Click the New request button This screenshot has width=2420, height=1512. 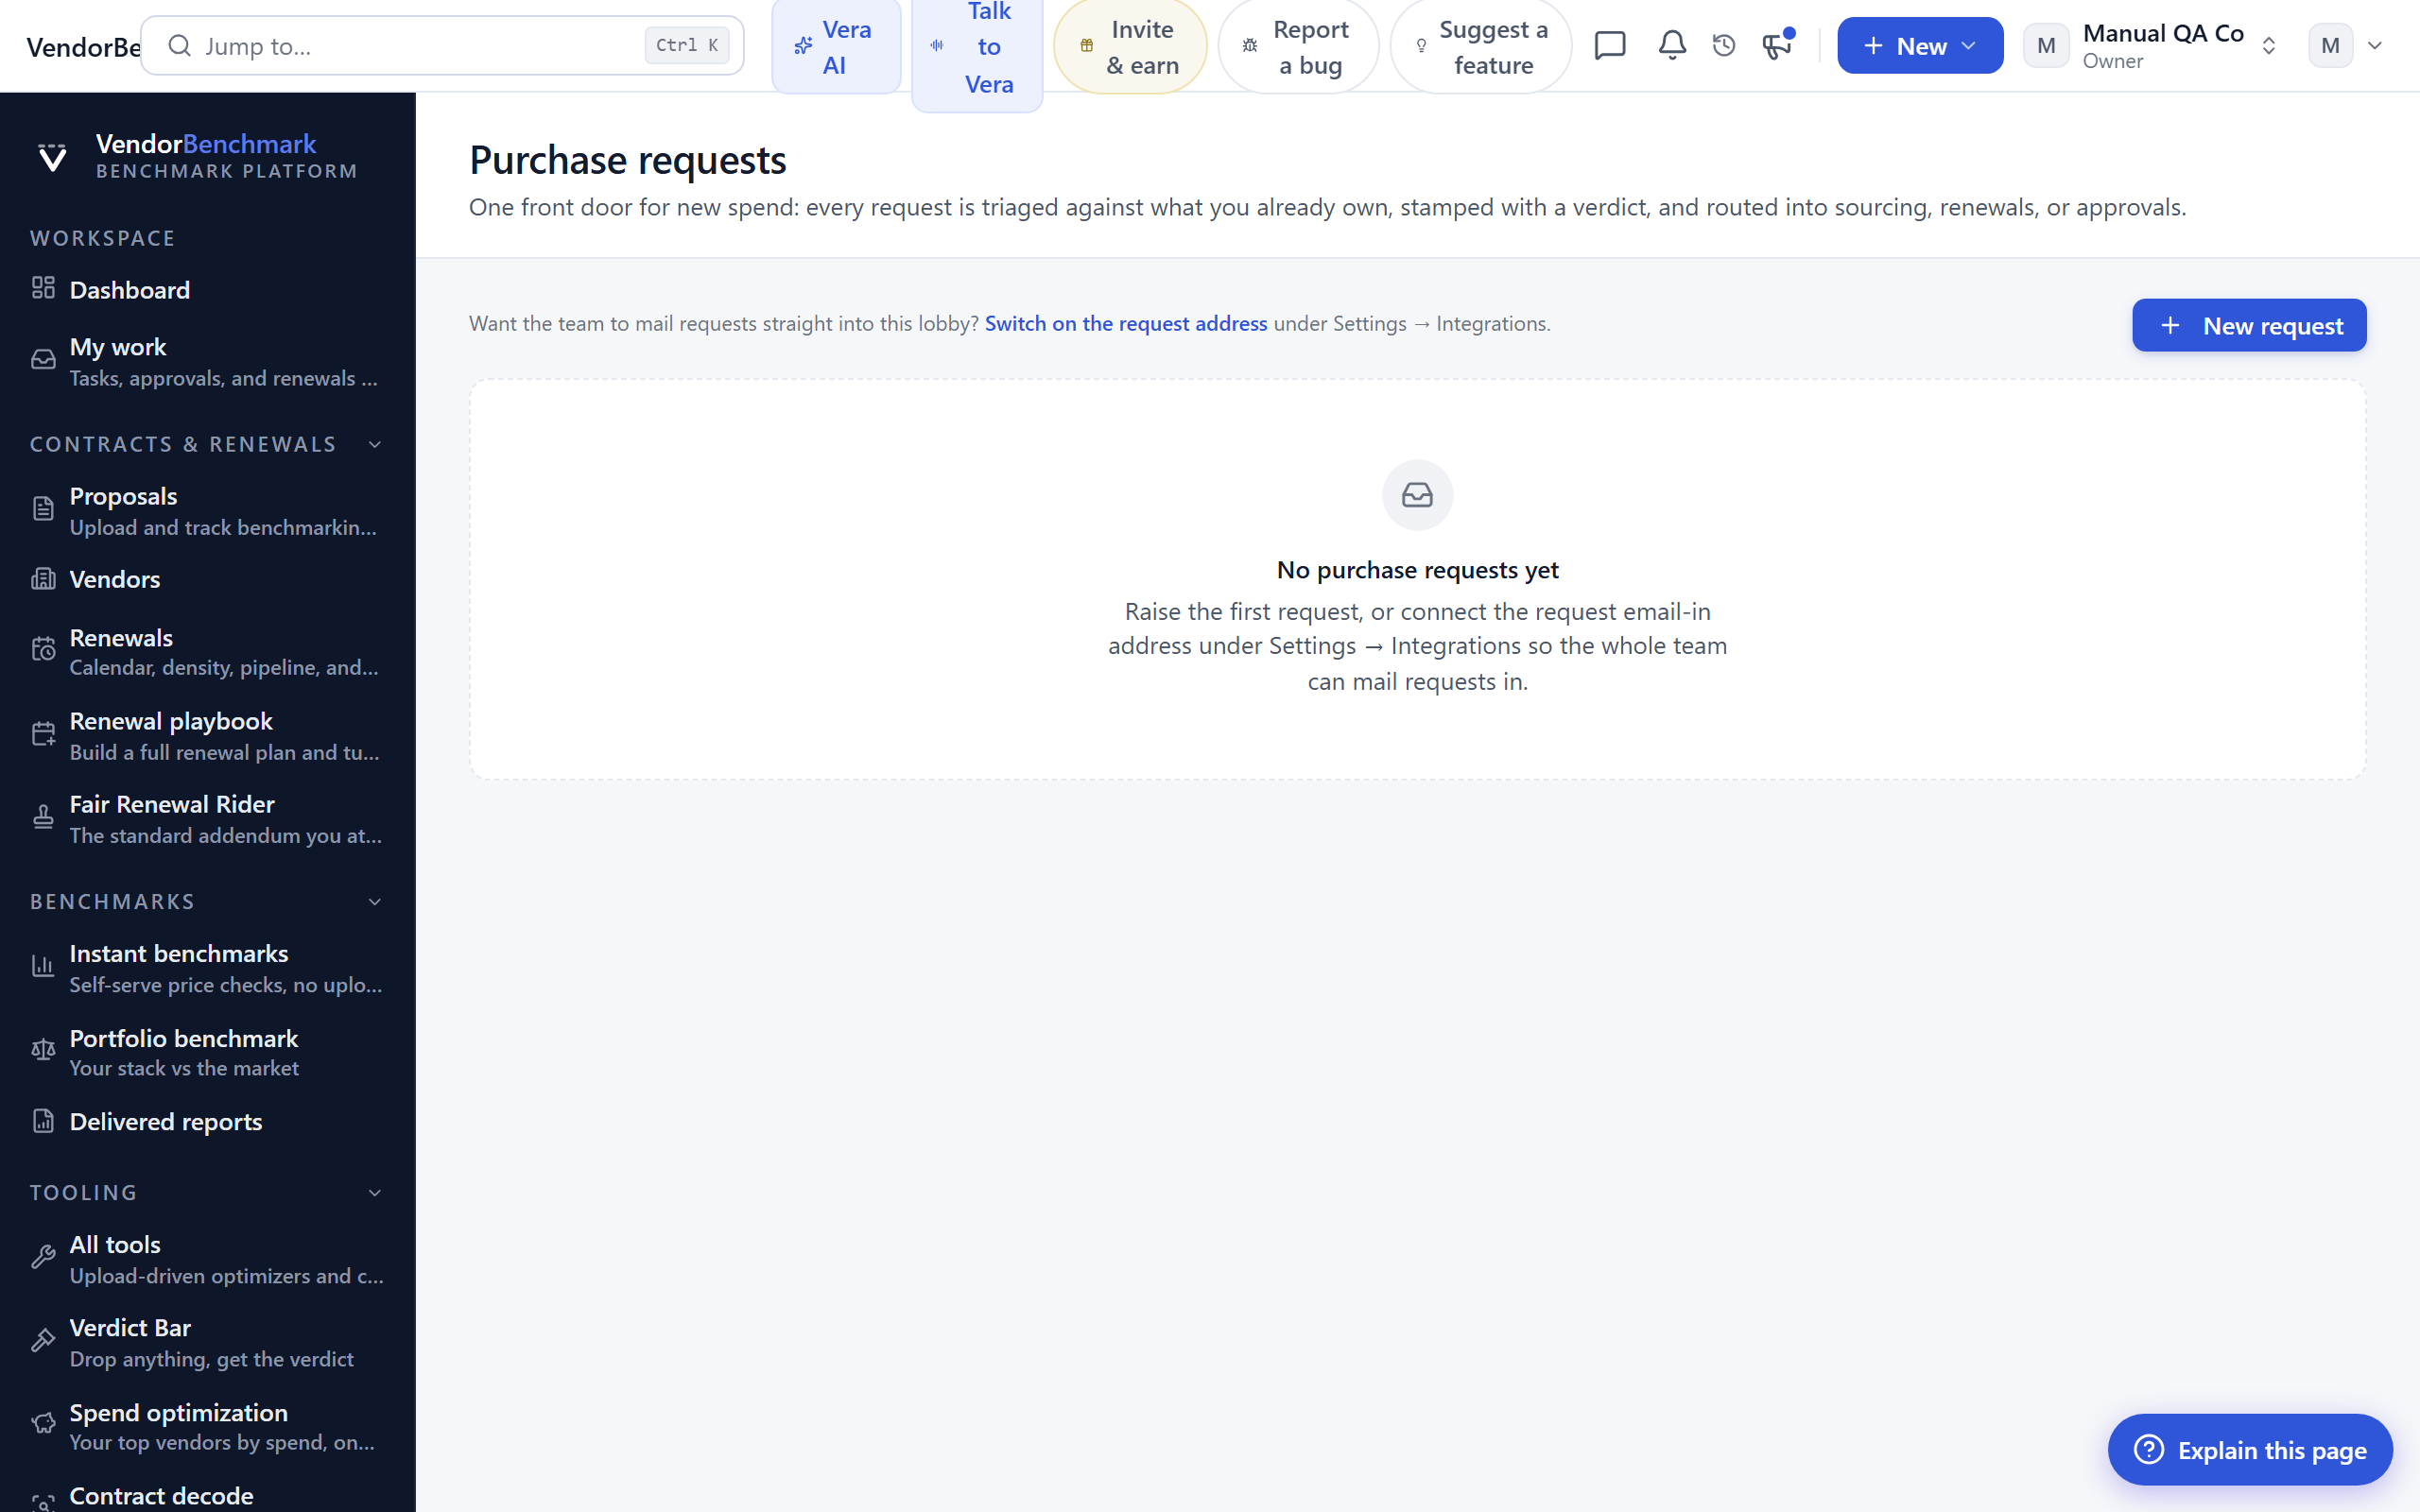tap(2249, 325)
